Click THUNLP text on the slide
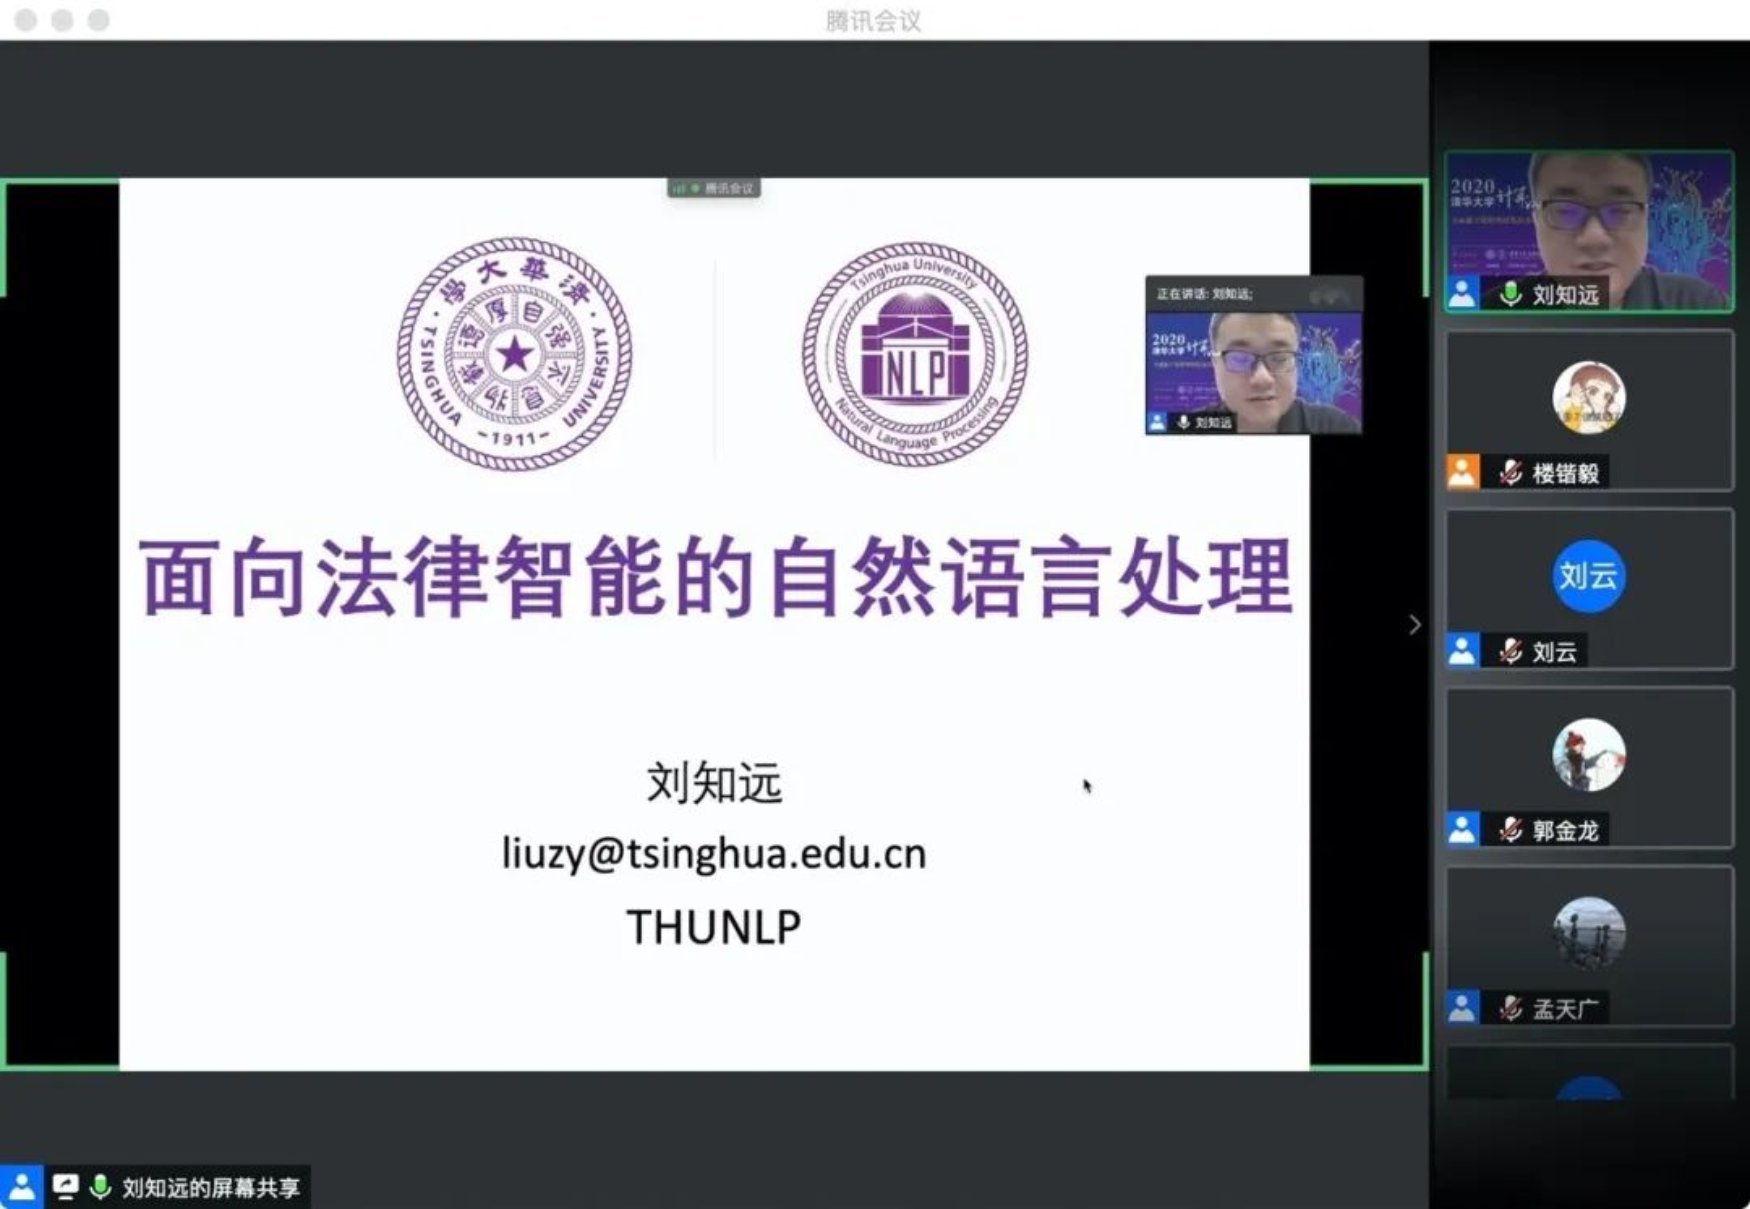Image resolution: width=1750 pixels, height=1209 pixels. pos(714,927)
